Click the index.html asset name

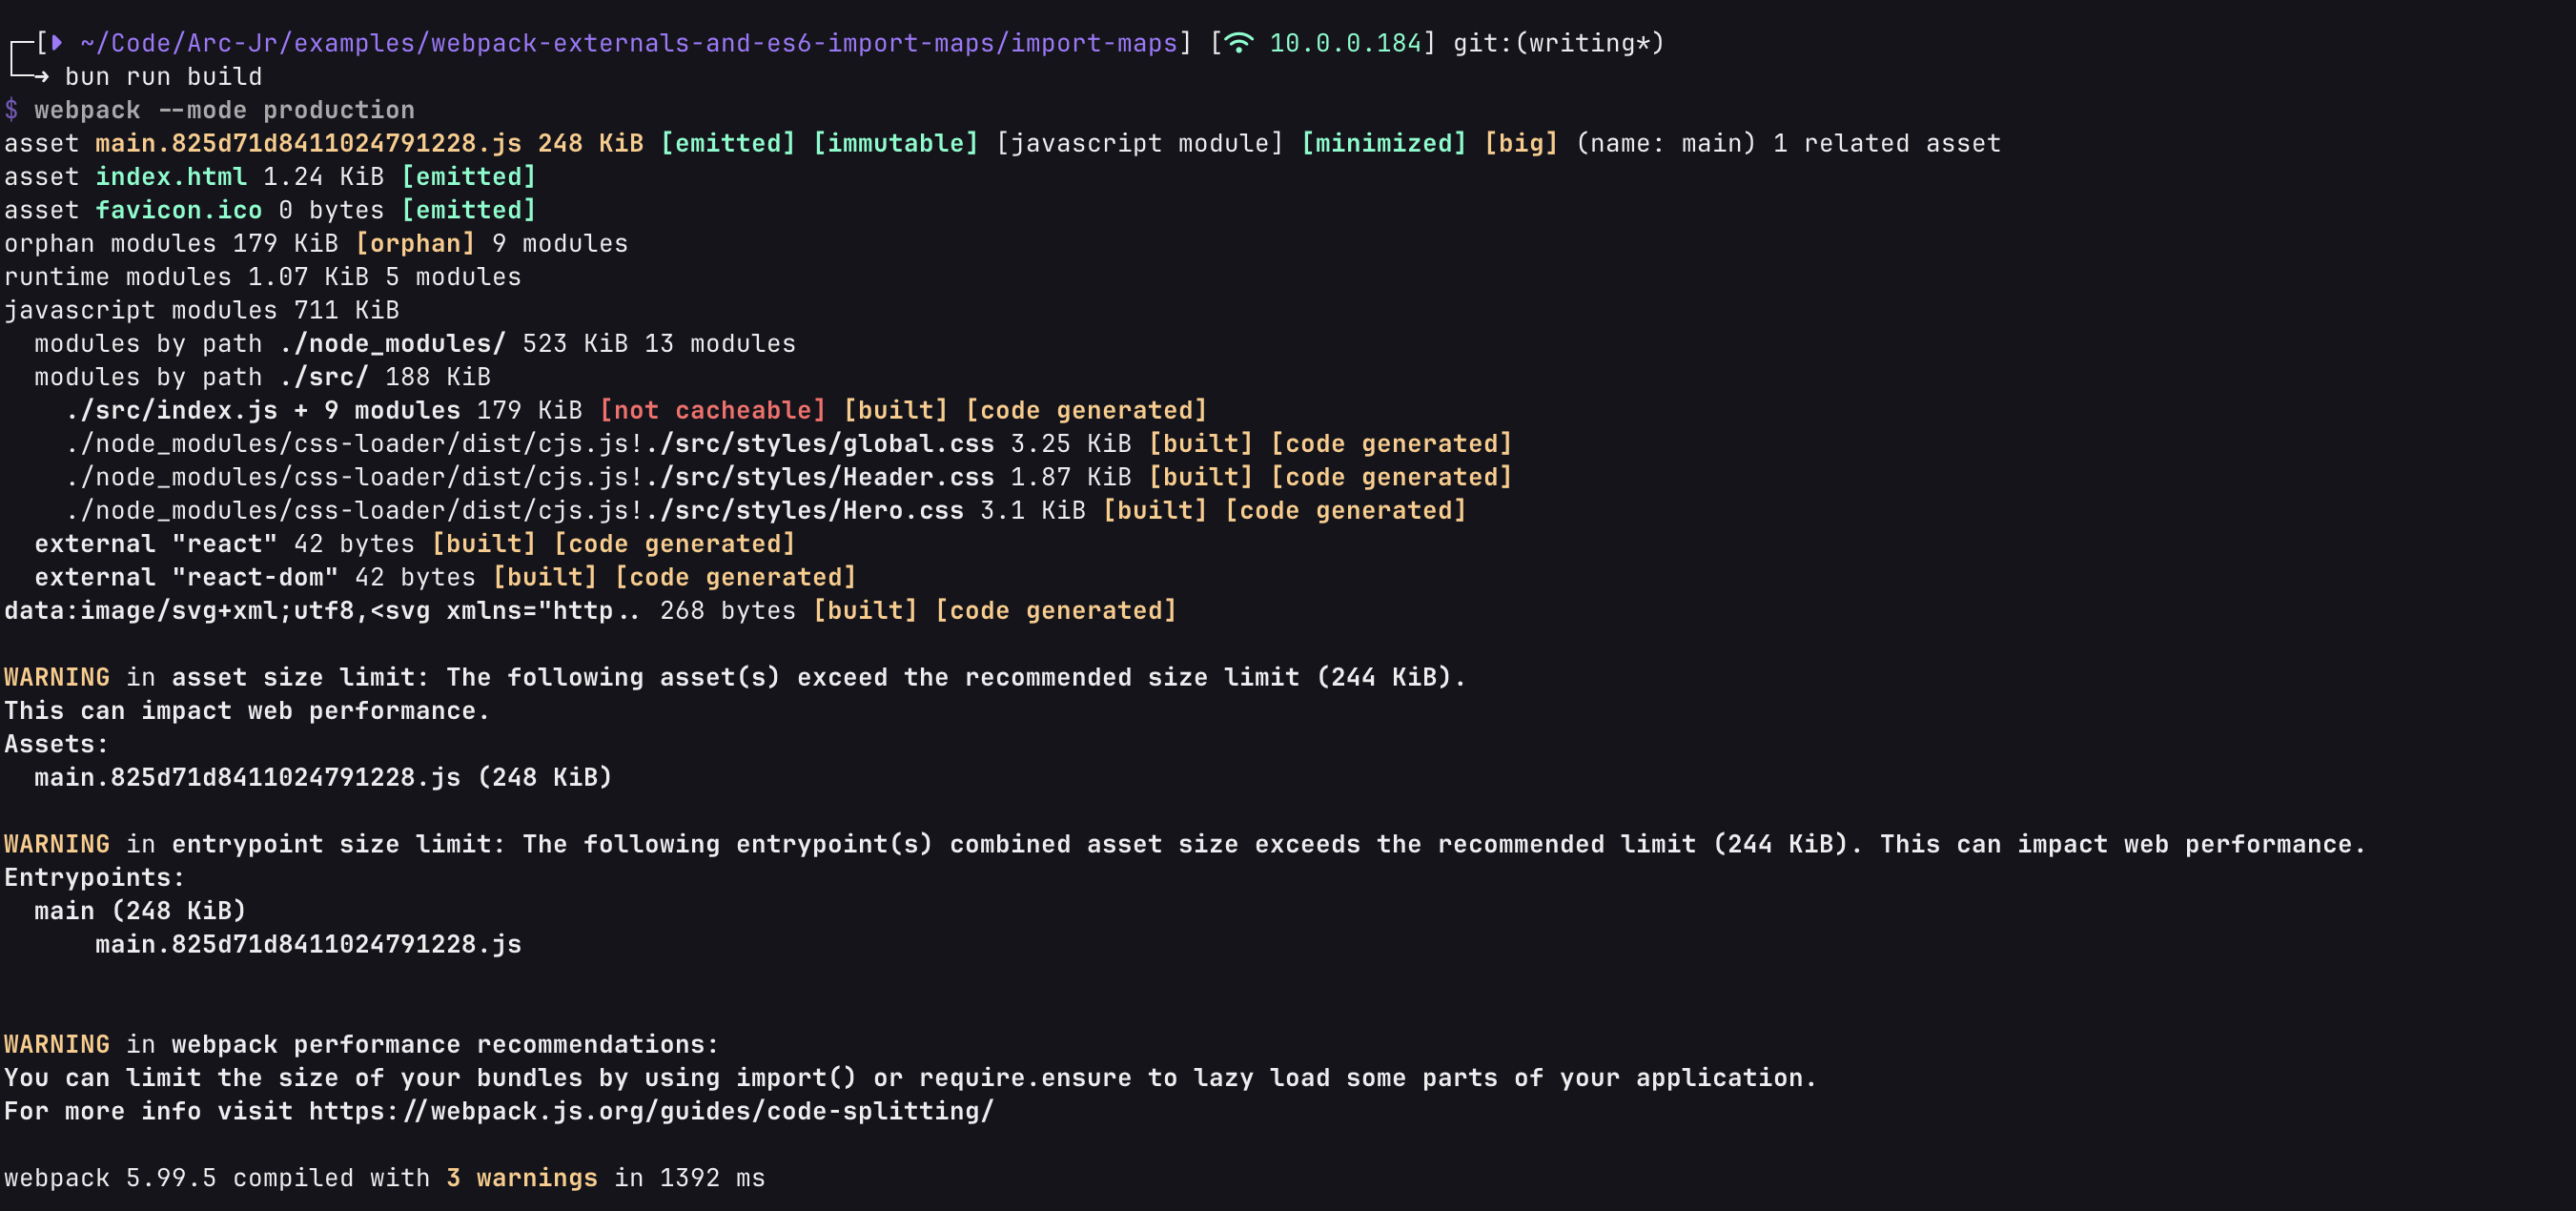(x=170, y=177)
